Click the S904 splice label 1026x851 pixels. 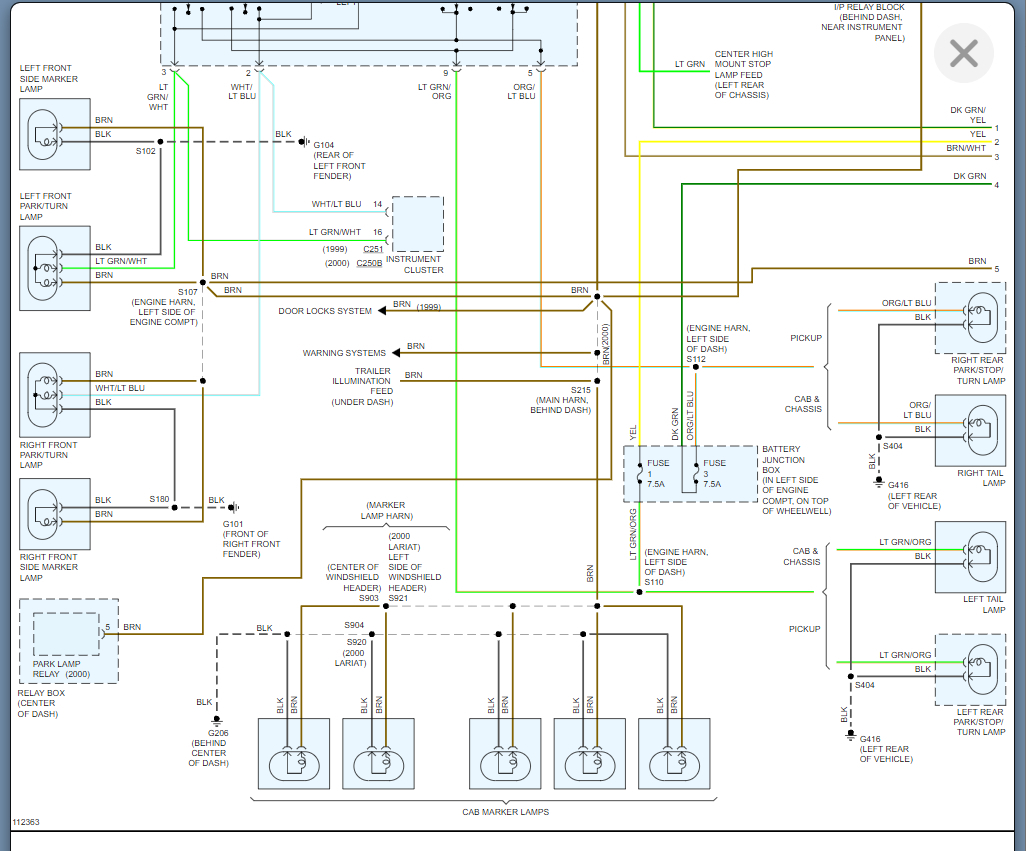354,625
